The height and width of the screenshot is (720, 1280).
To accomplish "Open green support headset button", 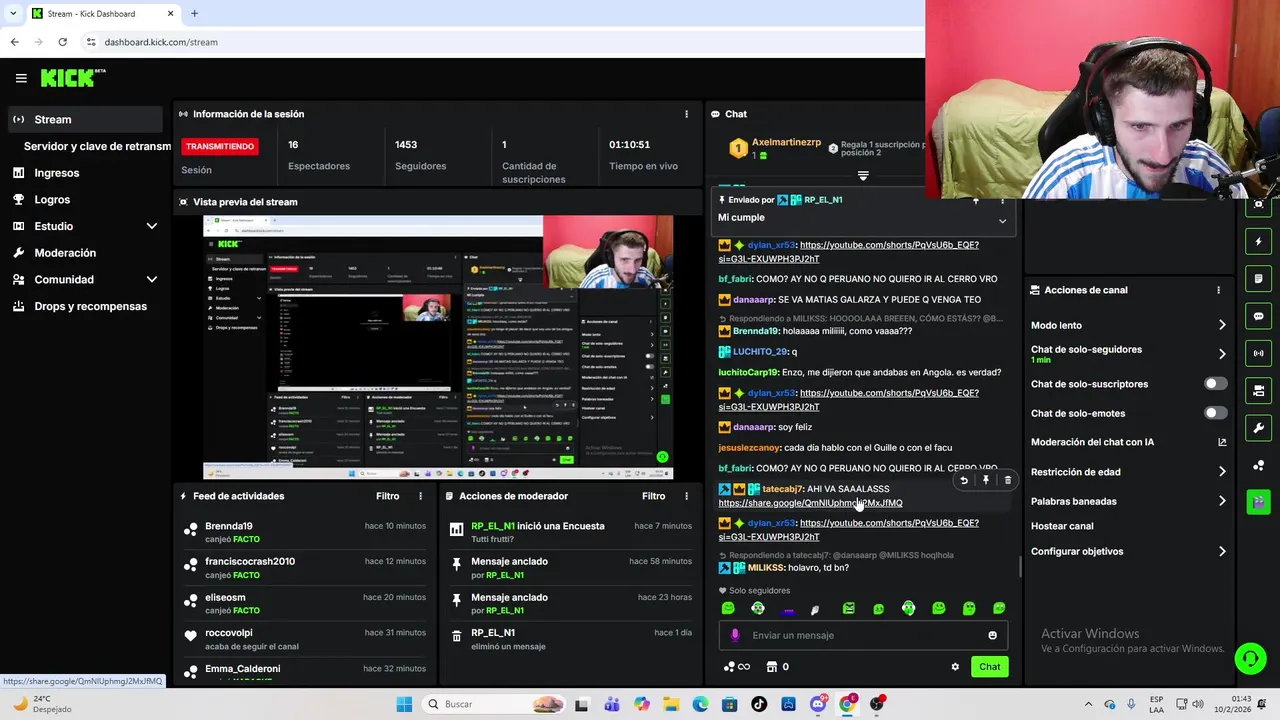I will coord(1250,658).
